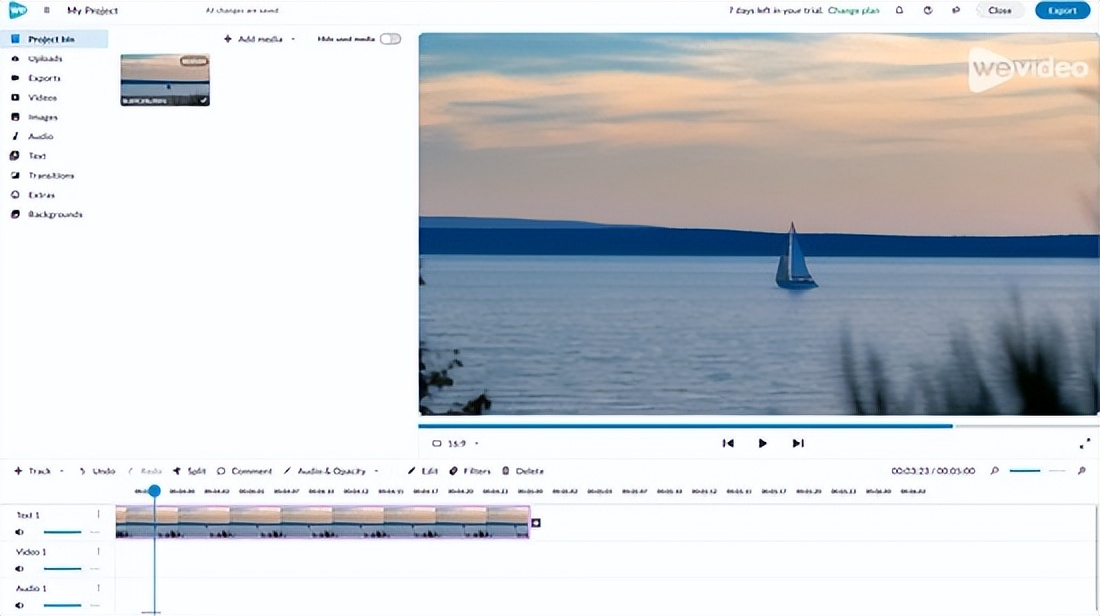The width and height of the screenshot is (1100, 616).
Task: Enter fullscreen preview
Action: click(x=1085, y=443)
